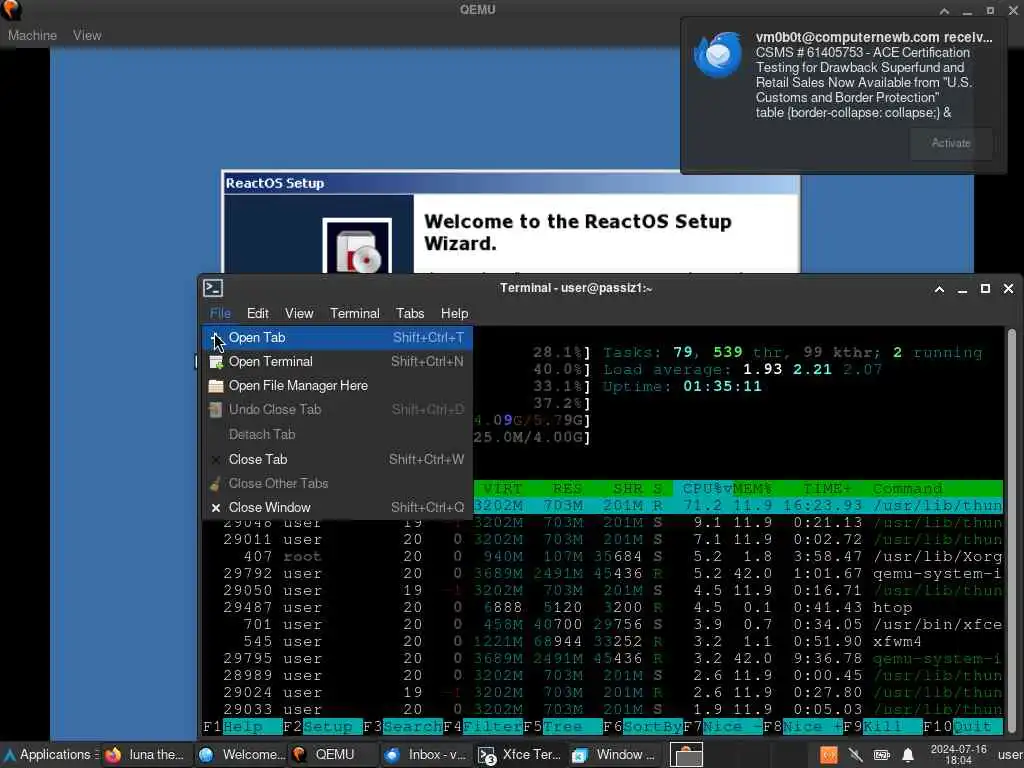Switch to 'Window ...' taskbar item
The width and height of the screenshot is (1024, 768).
[614, 755]
